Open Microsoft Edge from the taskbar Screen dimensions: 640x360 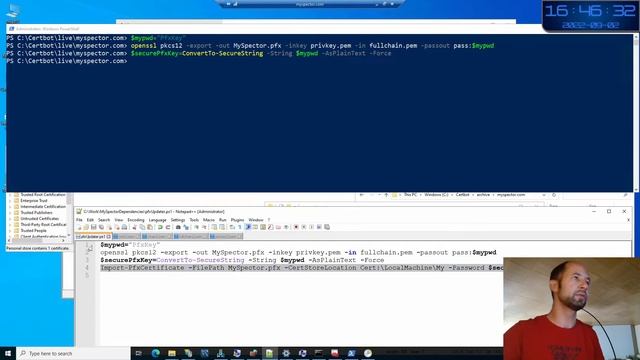pos(156,353)
